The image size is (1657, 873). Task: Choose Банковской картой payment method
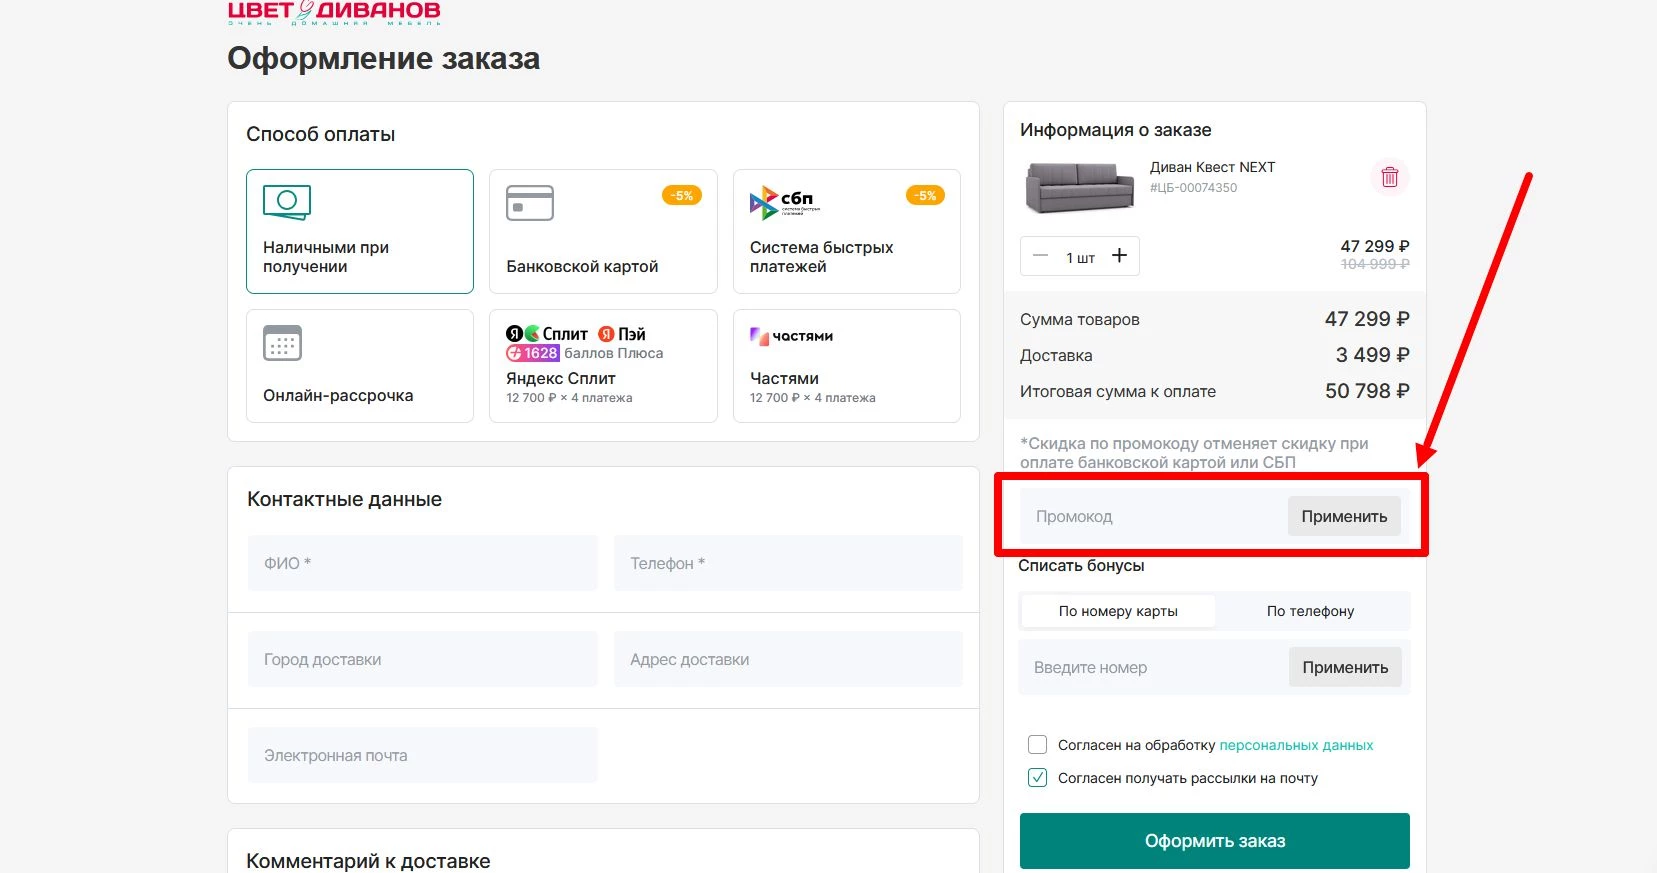coord(603,231)
